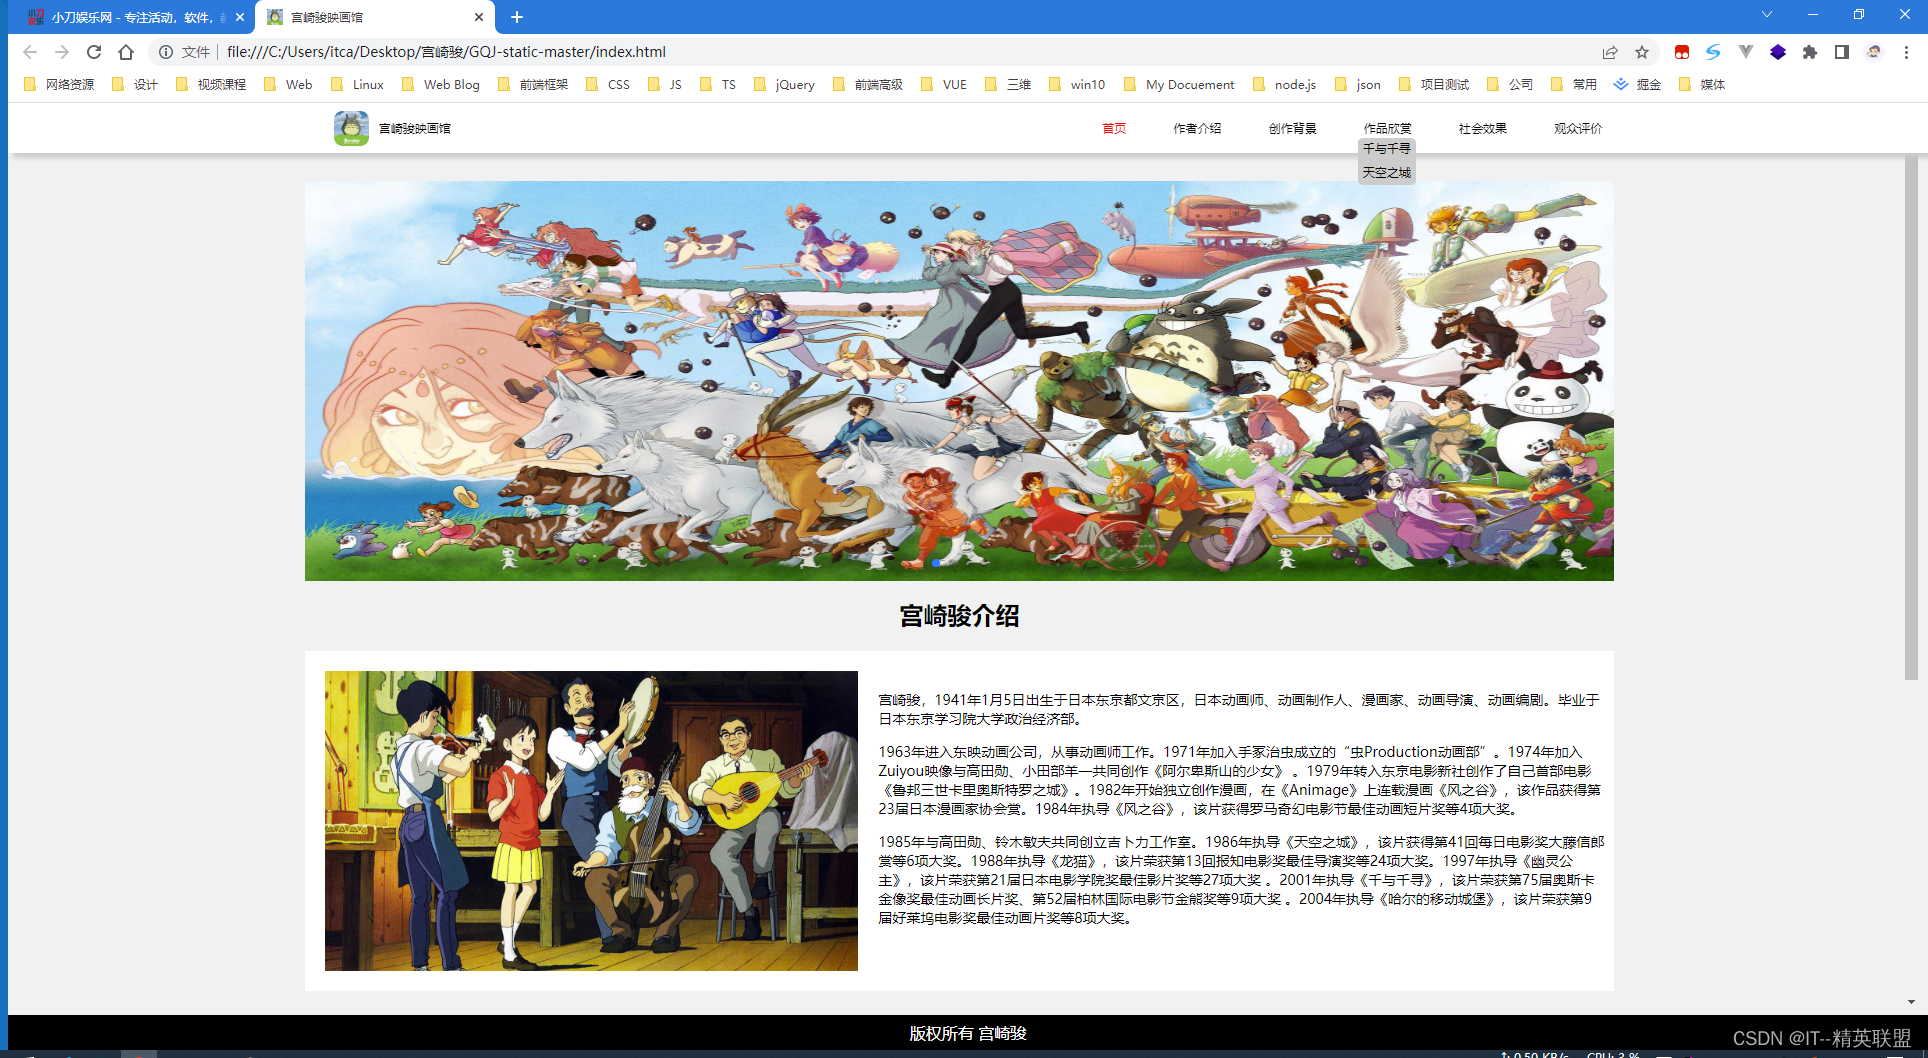Image resolution: width=1928 pixels, height=1058 pixels.
Task: Open the 前端框架 bookmark folder
Action: tap(533, 85)
